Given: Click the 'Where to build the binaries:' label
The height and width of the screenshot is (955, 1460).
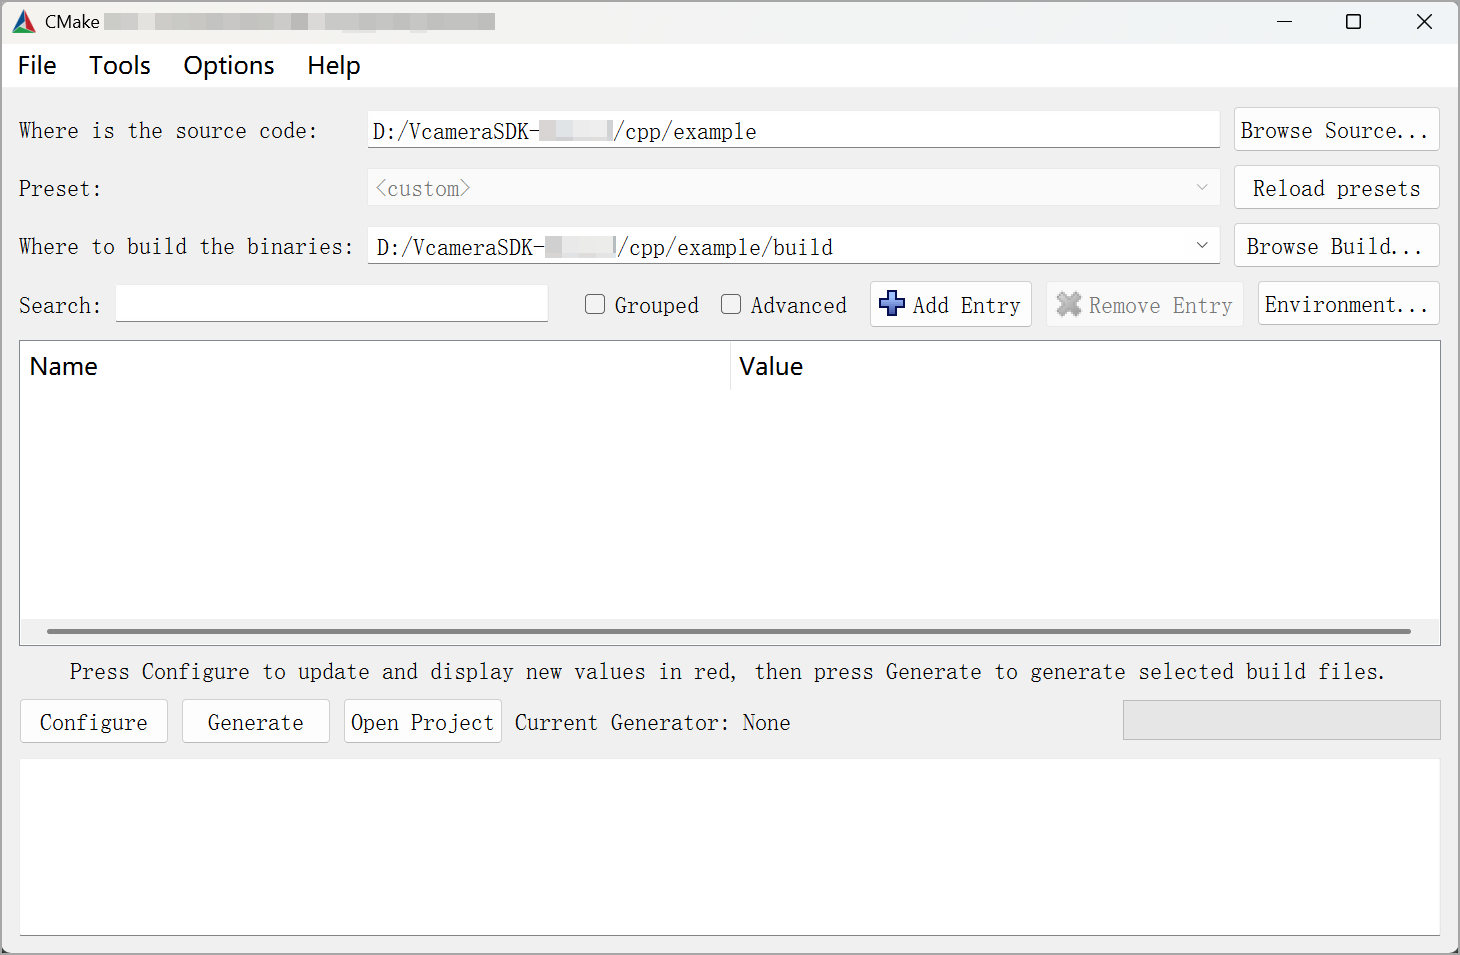Looking at the screenshot, I should click(186, 247).
